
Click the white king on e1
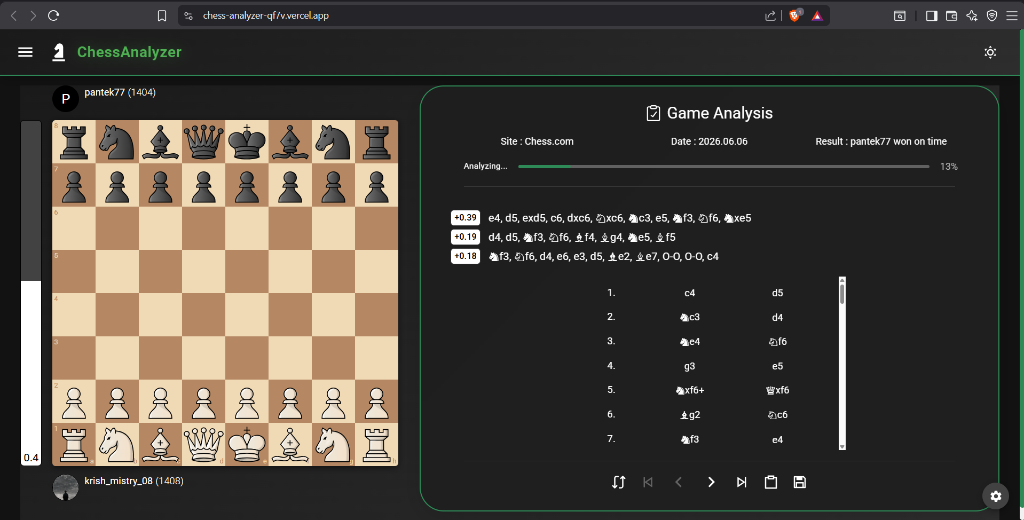[x=247, y=444]
